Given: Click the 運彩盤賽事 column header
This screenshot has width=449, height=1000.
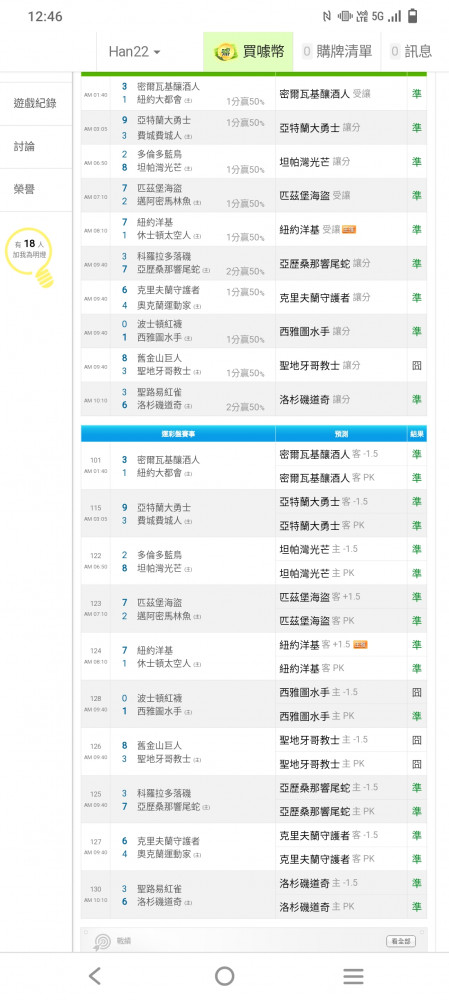Looking at the screenshot, I should tap(178, 434).
